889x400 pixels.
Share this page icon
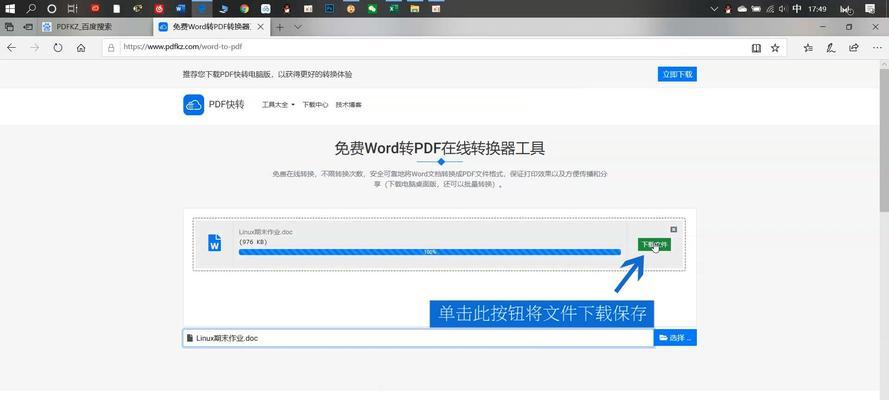[x=853, y=48]
